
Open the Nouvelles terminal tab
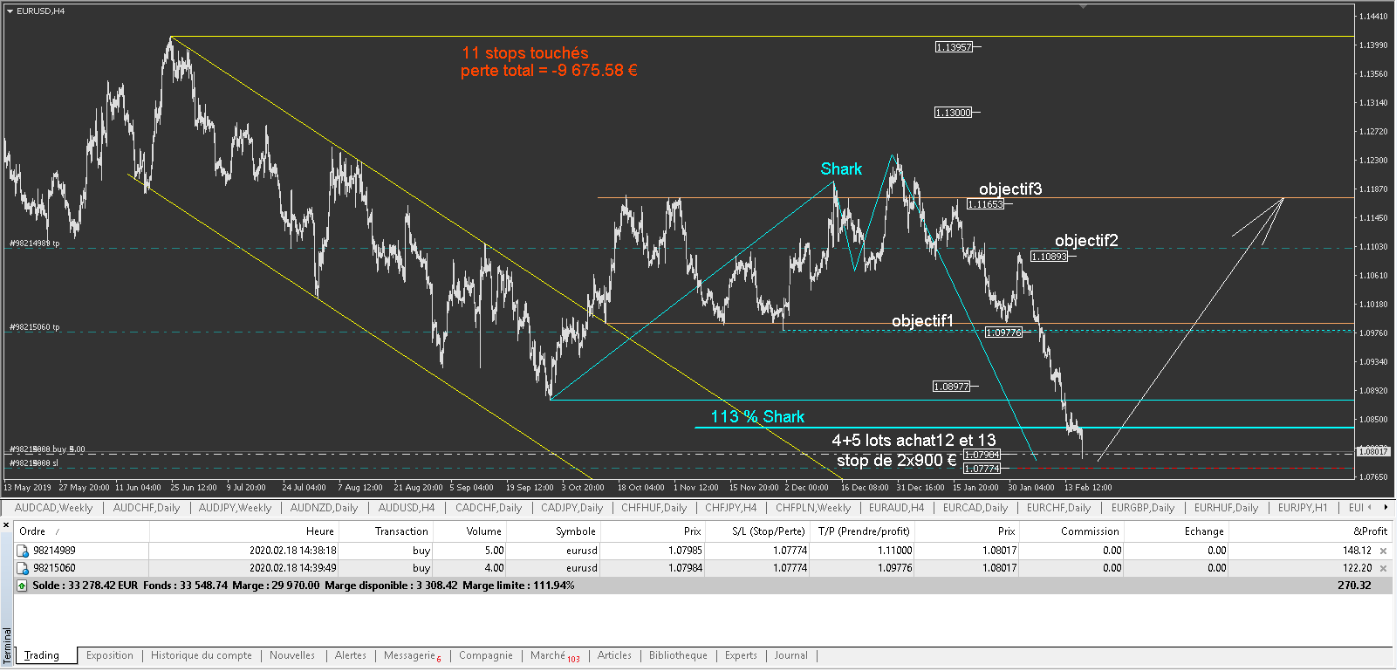[x=292, y=655]
